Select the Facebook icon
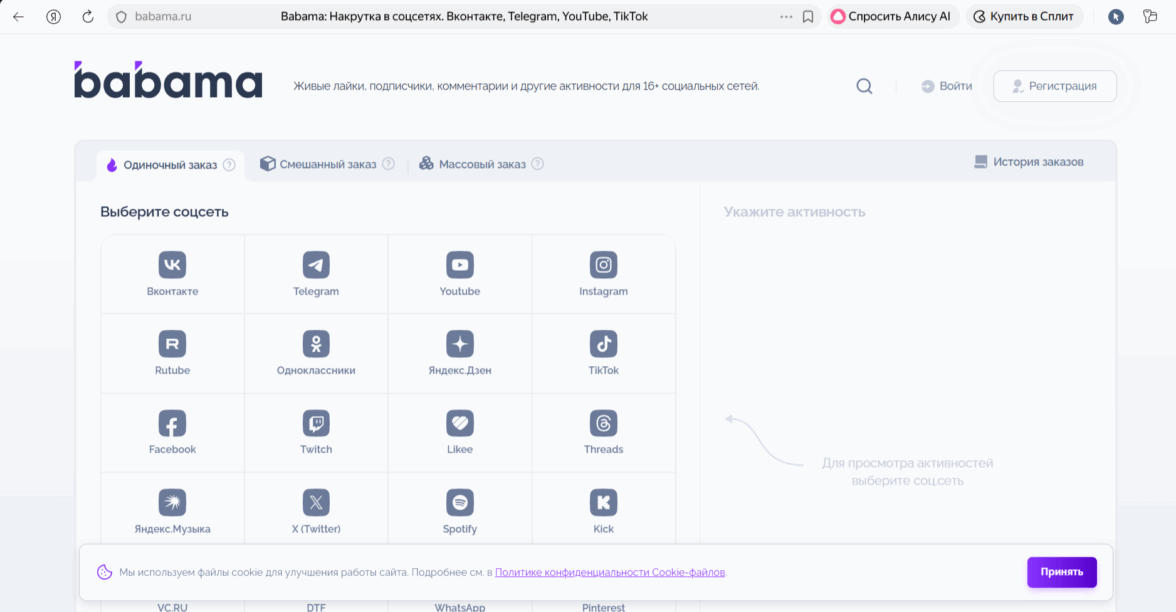The width and height of the screenshot is (1176, 612). 172,423
